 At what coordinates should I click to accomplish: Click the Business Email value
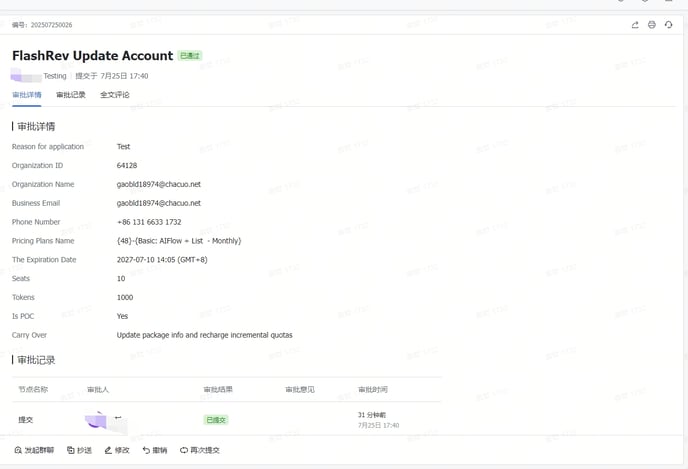(159, 203)
